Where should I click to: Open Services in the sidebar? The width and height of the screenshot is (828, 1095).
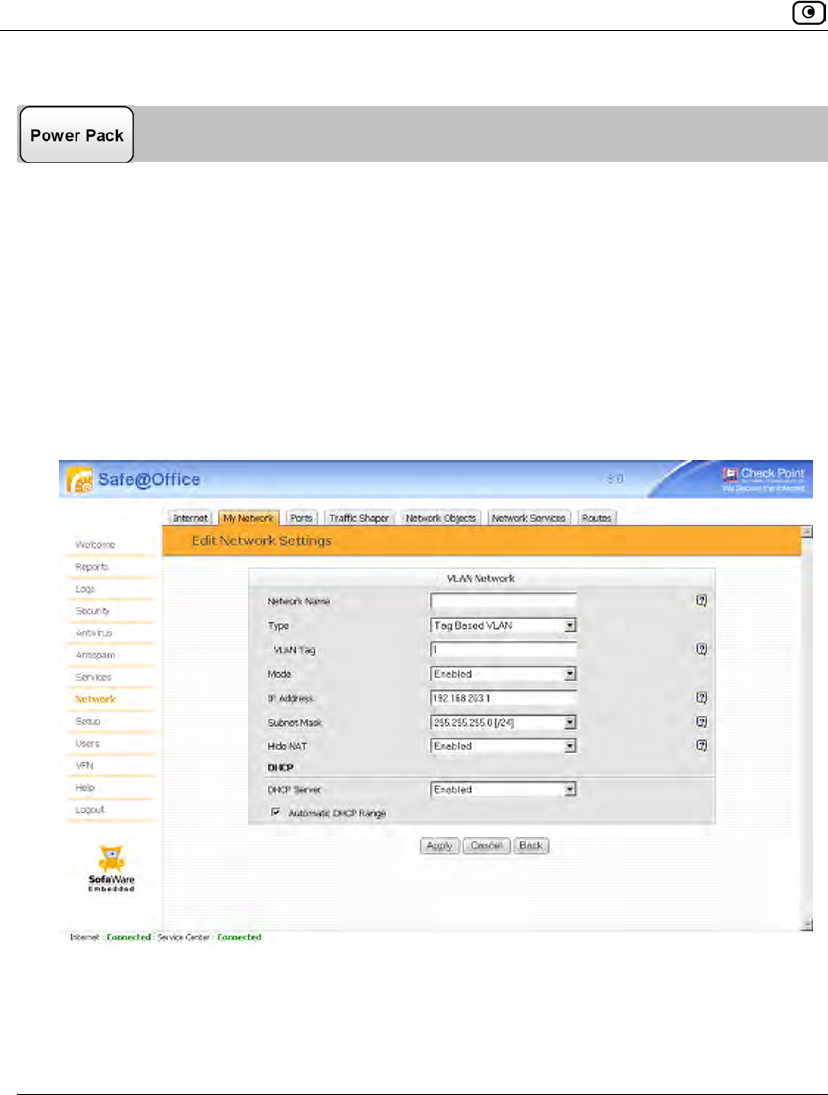(x=94, y=677)
